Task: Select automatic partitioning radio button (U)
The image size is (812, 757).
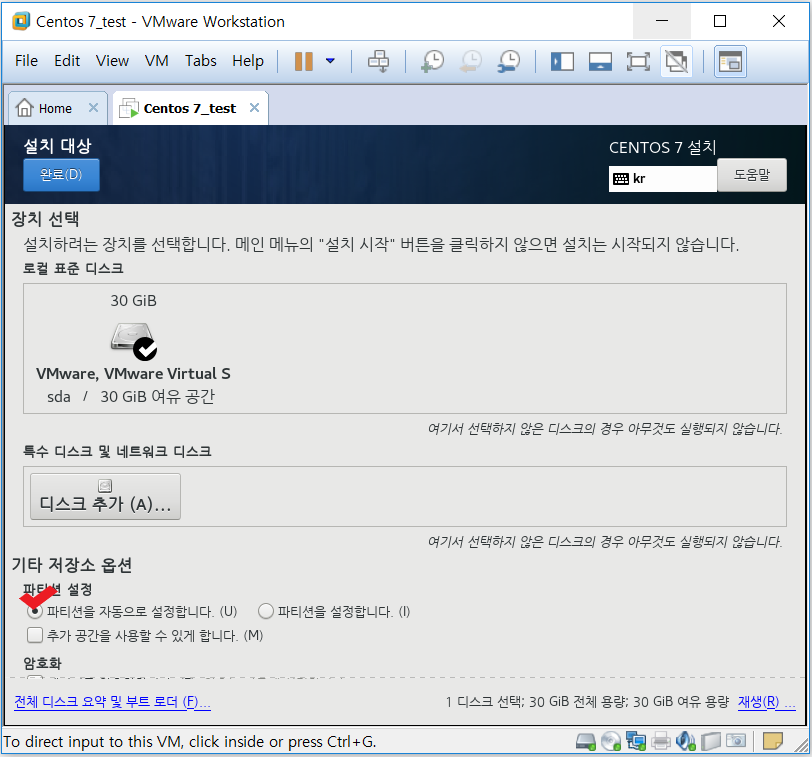Action: click(x=35, y=612)
